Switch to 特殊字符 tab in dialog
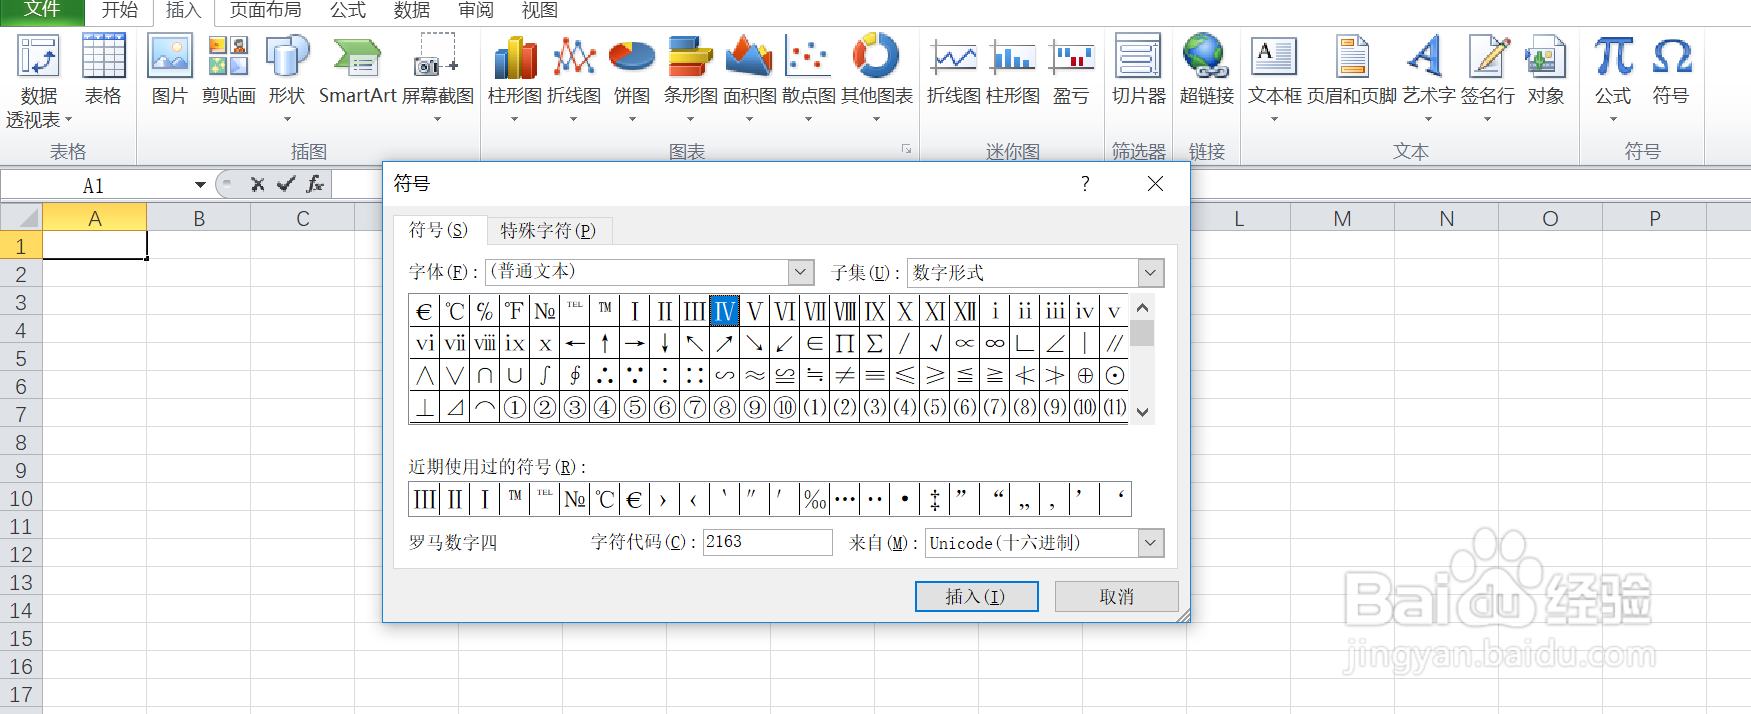This screenshot has height=714, width=1751. click(x=548, y=231)
